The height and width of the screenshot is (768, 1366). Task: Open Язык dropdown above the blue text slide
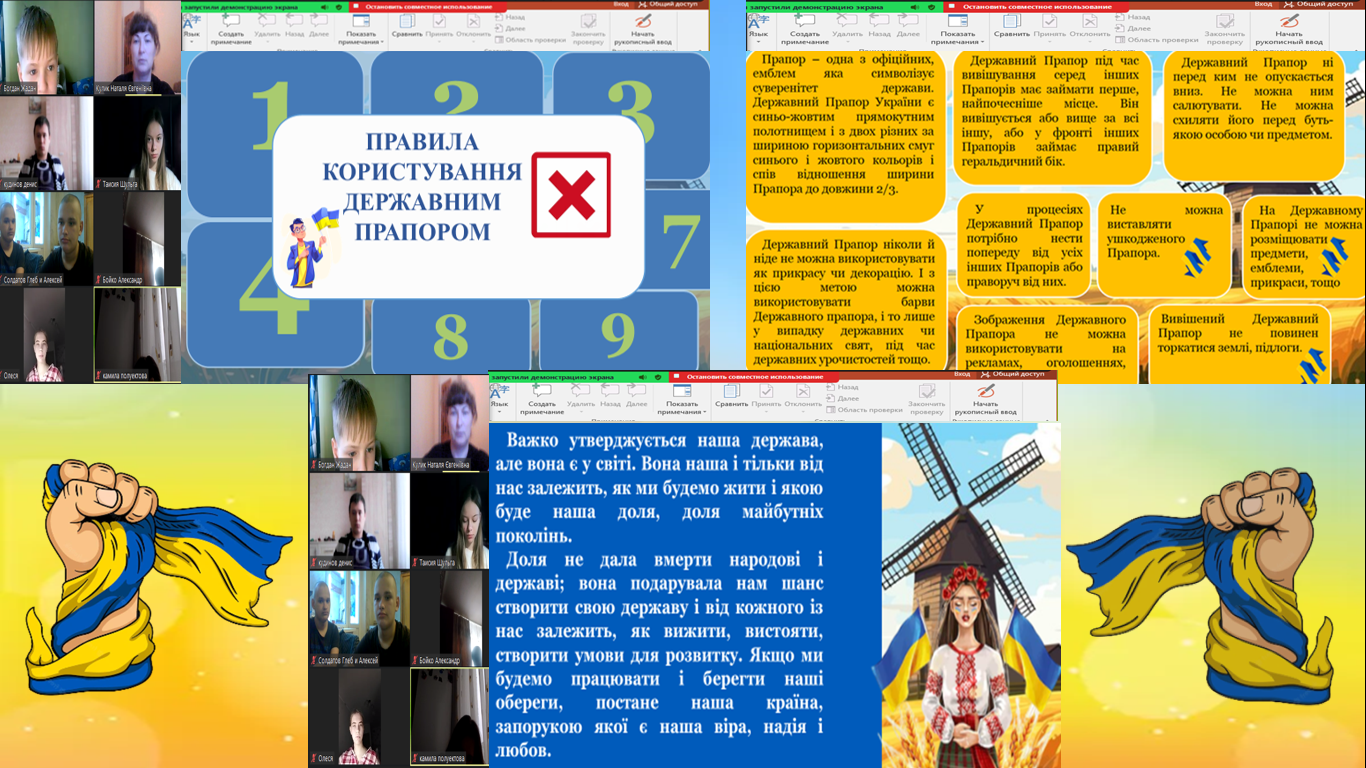point(498,397)
